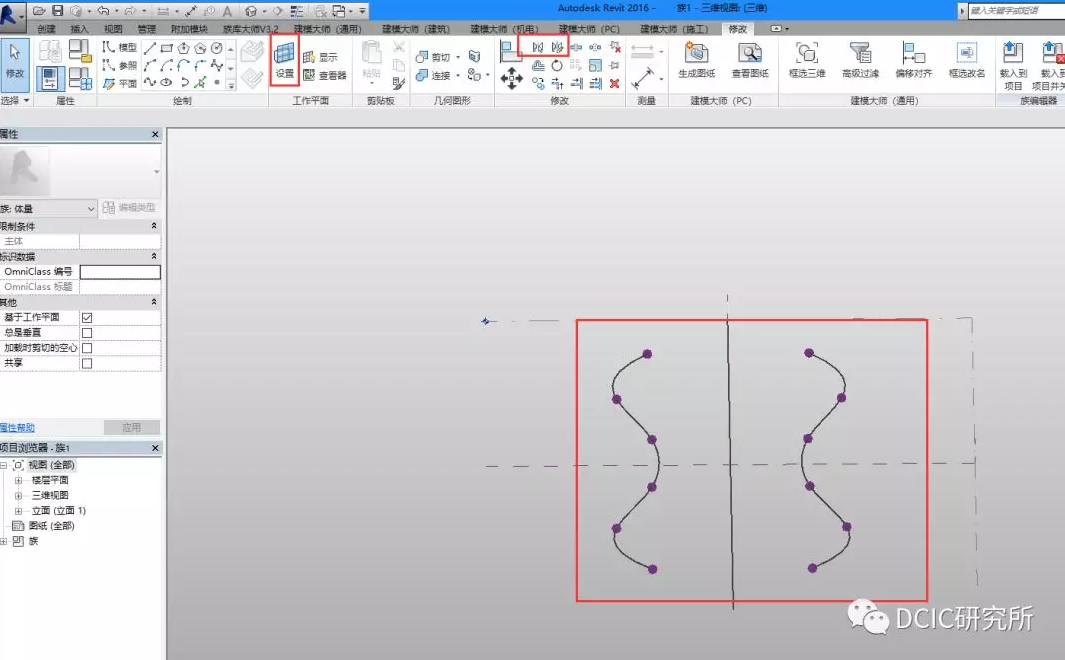The image size is (1065, 660).
Task: Select the 修改 arrow tool
Action: point(15,58)
